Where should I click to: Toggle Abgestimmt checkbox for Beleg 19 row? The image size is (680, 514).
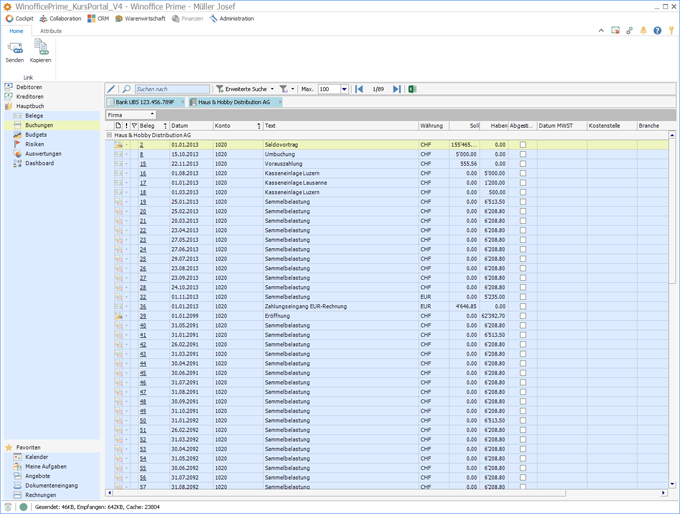(x=523, y=202)
